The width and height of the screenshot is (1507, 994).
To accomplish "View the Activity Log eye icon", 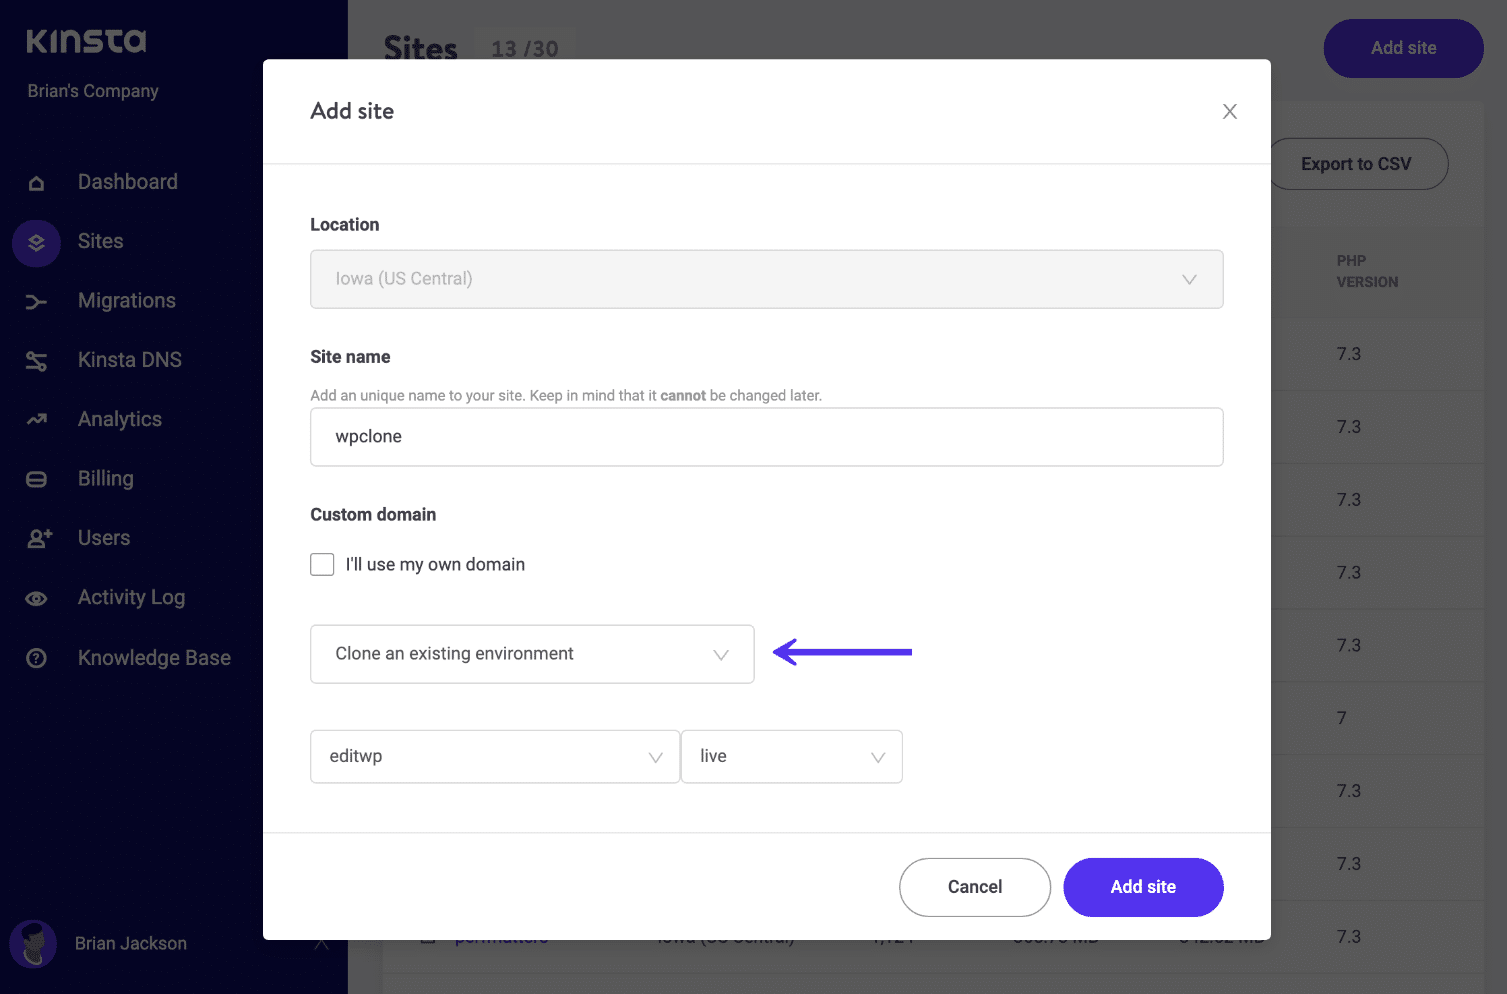I will tap(36, 597).
